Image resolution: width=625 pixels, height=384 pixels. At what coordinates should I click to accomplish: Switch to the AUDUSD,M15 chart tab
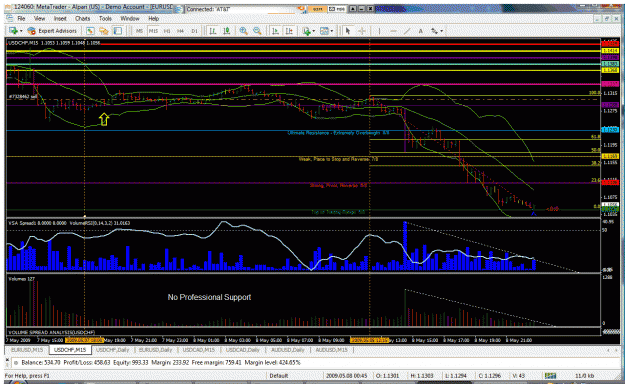[x=331, y=350]
